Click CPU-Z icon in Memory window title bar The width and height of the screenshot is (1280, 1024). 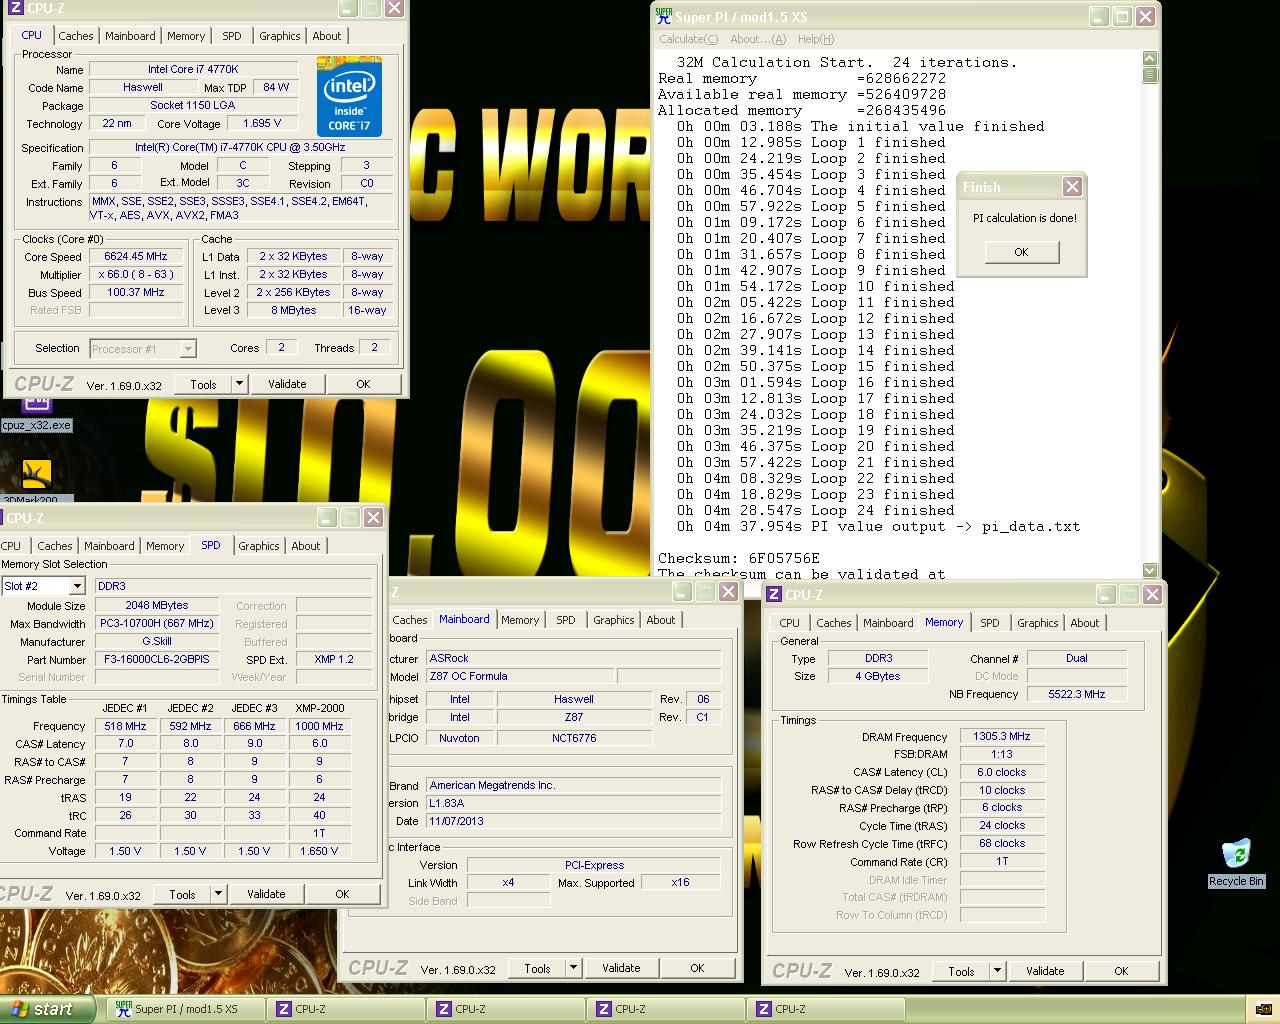tap(774, 594)
